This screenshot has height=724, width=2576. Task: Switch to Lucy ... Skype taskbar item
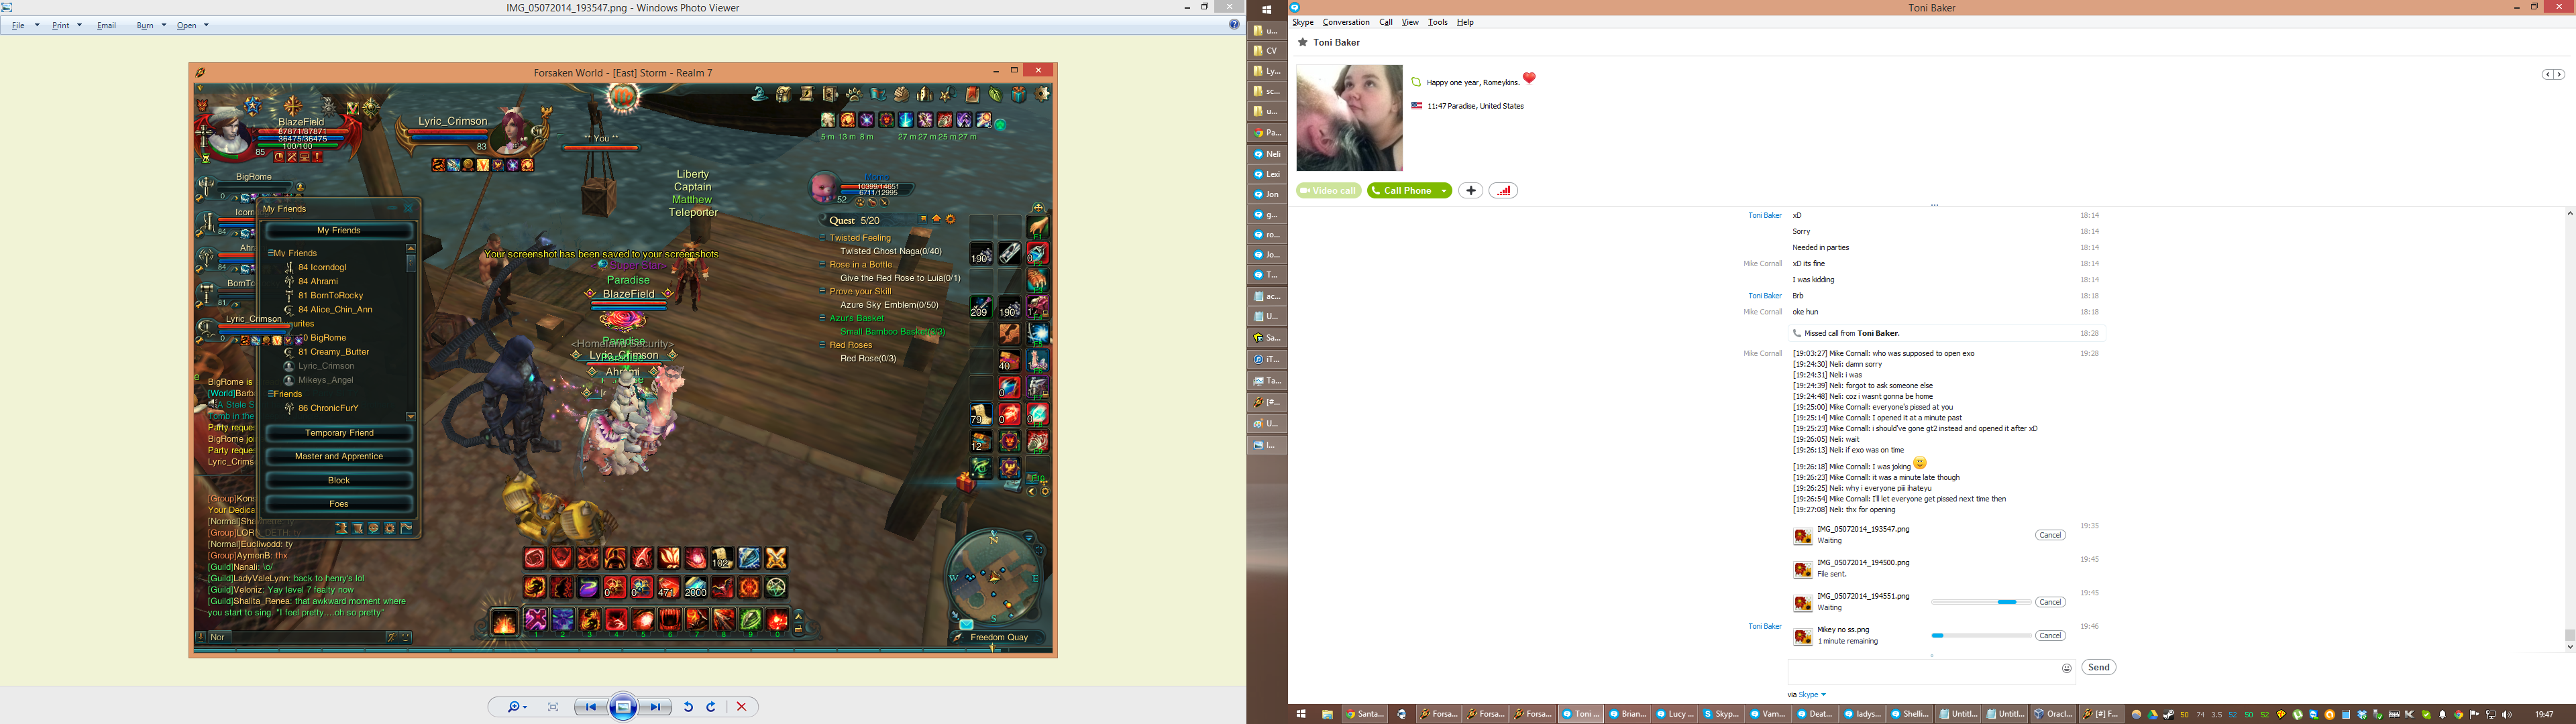pos(1675,714)
